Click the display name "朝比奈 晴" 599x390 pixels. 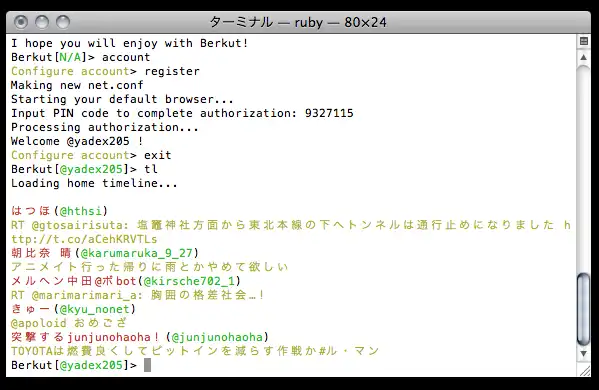click(x=41, y=253)
